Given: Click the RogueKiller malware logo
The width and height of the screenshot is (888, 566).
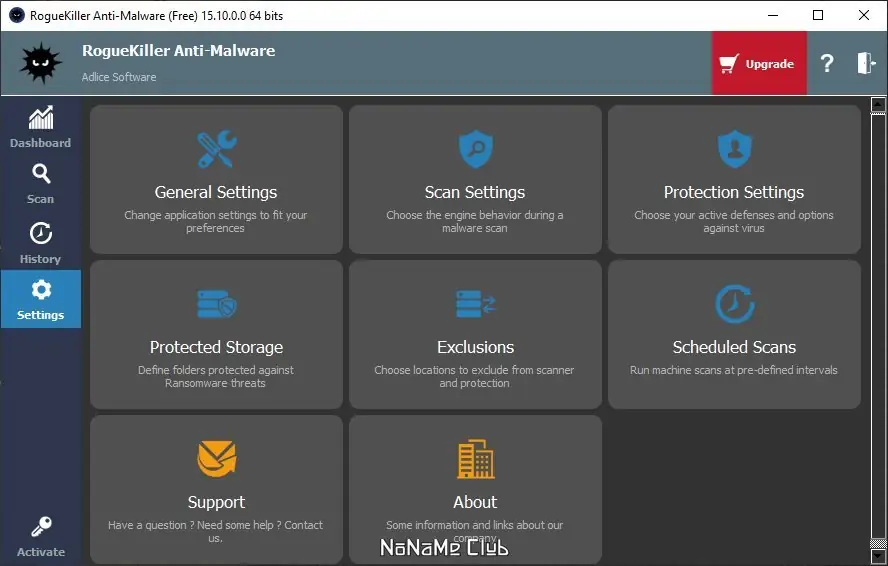Looking at the screenshot, I should pos(41,64).
